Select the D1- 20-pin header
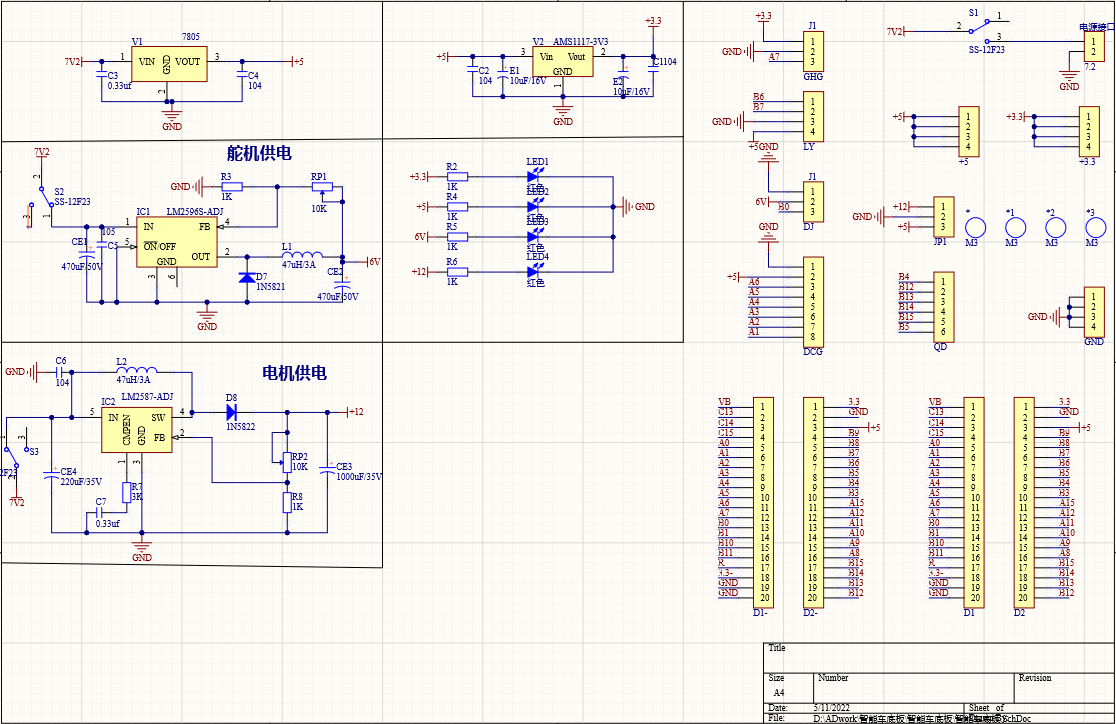 click(x=763, y=502)
